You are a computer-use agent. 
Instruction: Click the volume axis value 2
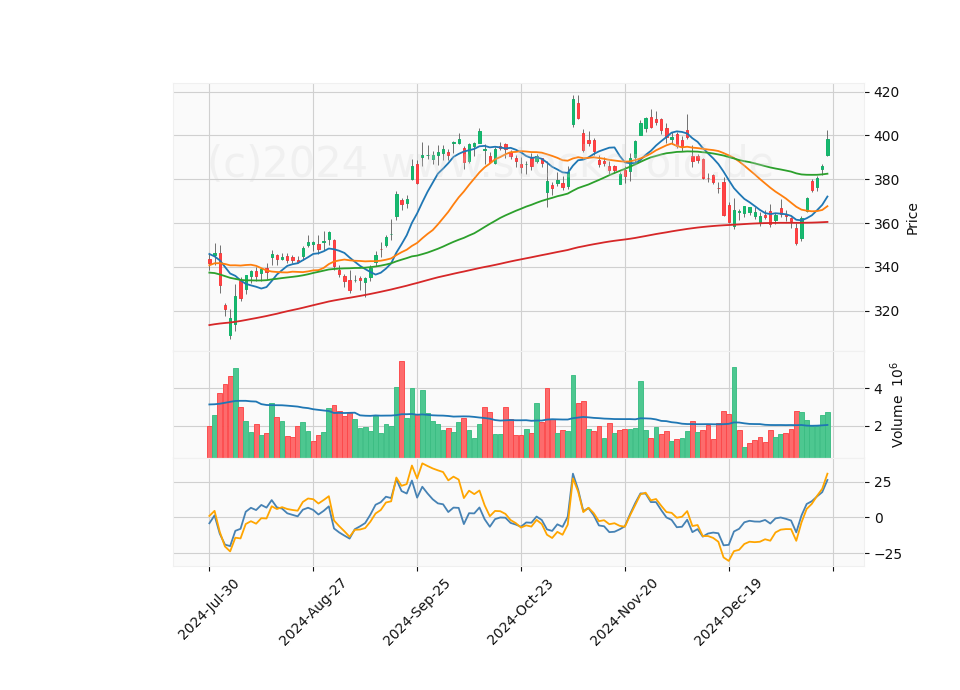879,427
